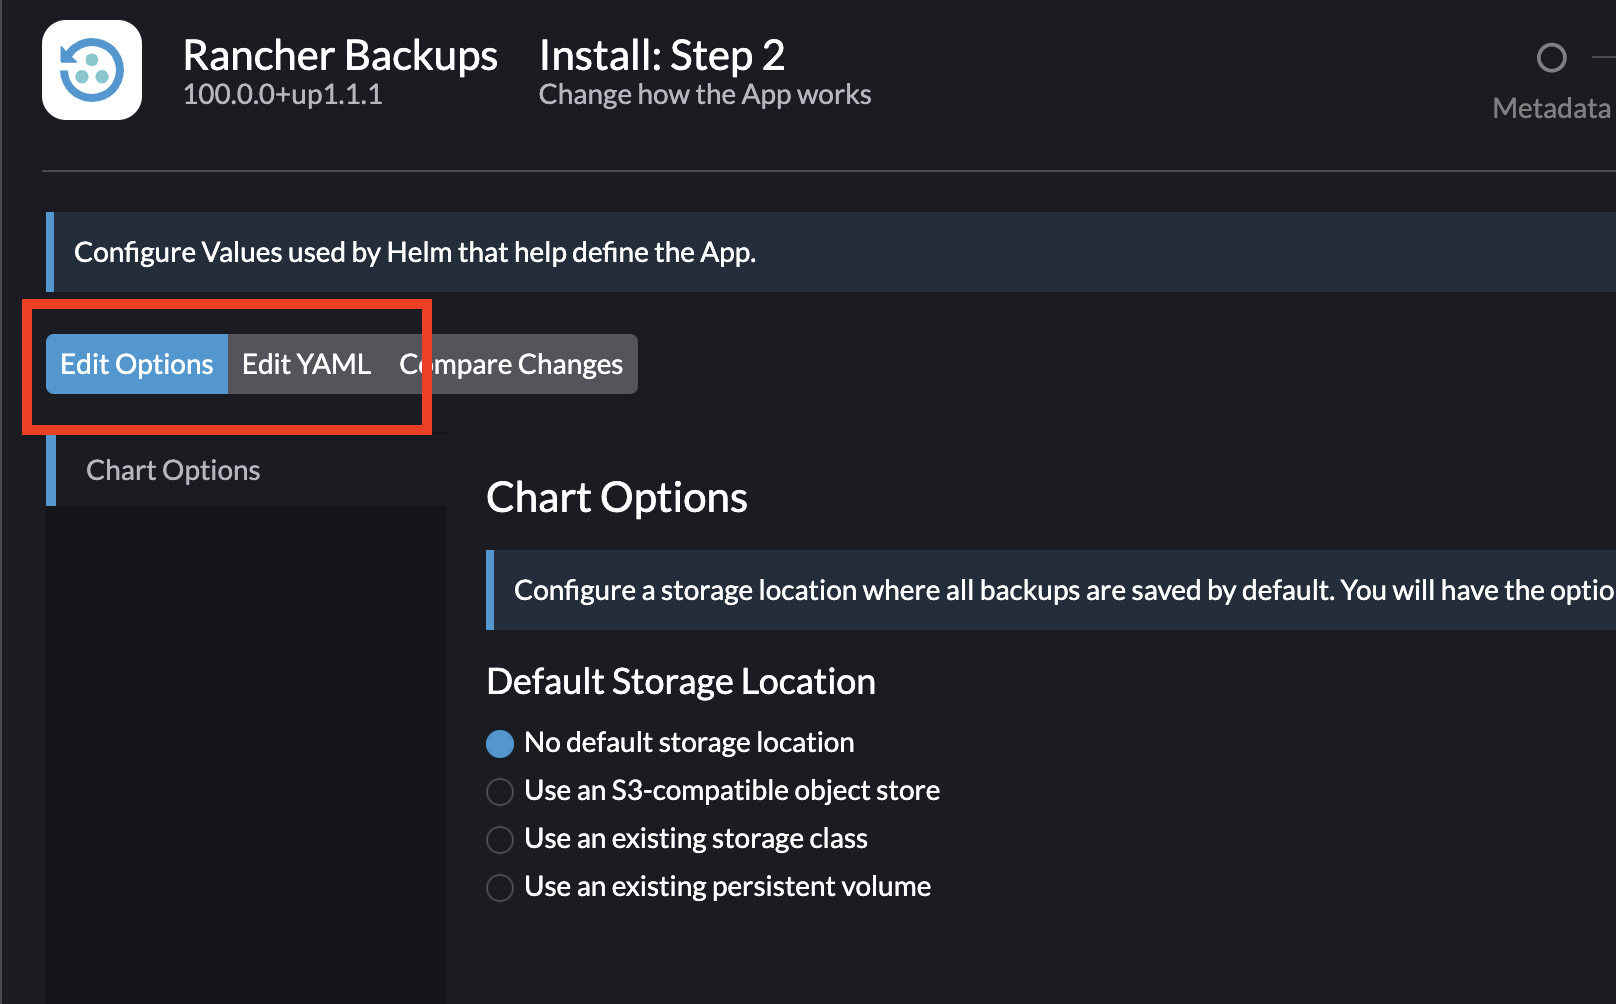Viewport: 1616px width, 1004px height.
Task: Click the chart version 100.0.0+up1.1.1
Action: click(x=282, y=95)
